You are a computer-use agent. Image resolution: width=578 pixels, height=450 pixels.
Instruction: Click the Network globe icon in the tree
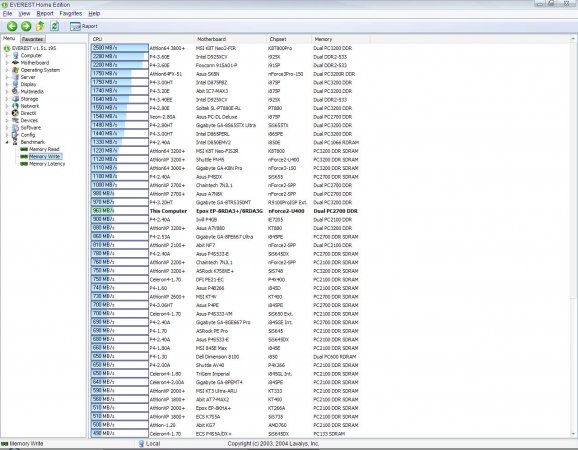click(15, 106)
